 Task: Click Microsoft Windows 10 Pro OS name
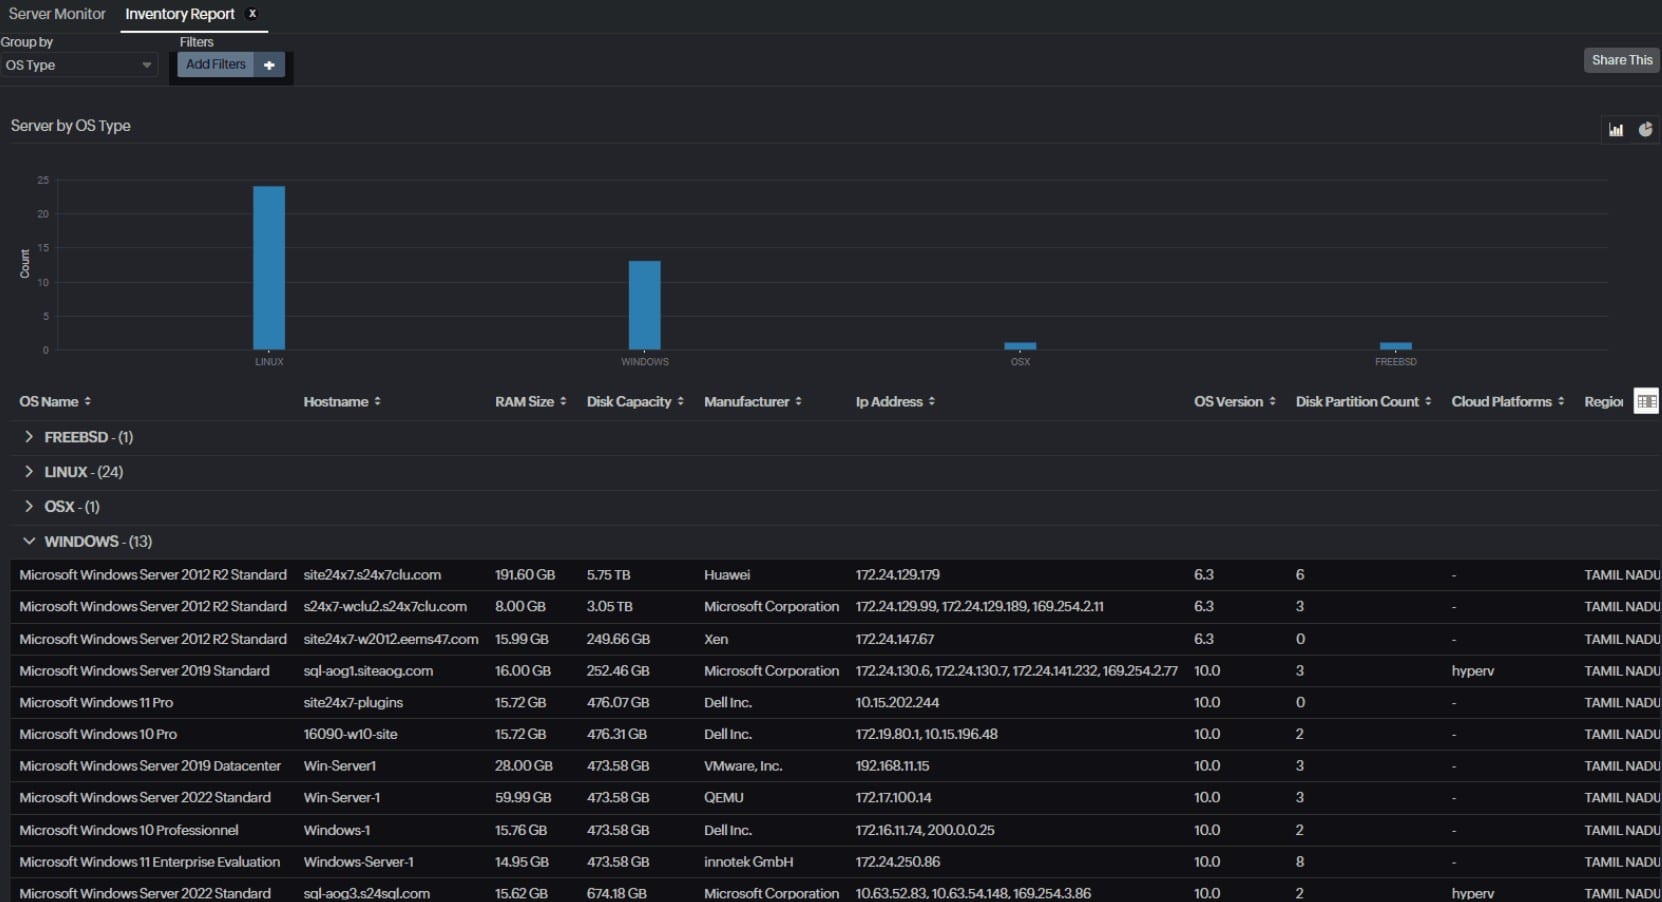(x=98, y=734)
